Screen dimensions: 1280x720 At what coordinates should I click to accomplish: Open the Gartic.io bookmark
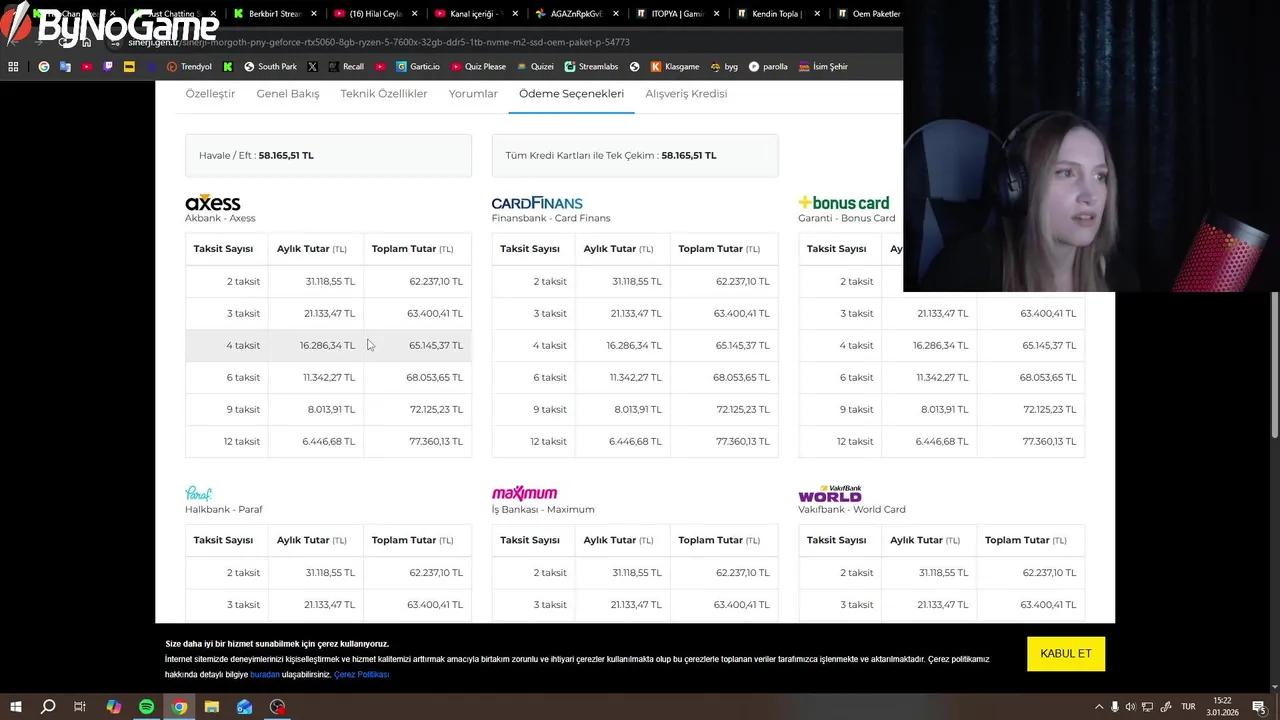(417, 67)
